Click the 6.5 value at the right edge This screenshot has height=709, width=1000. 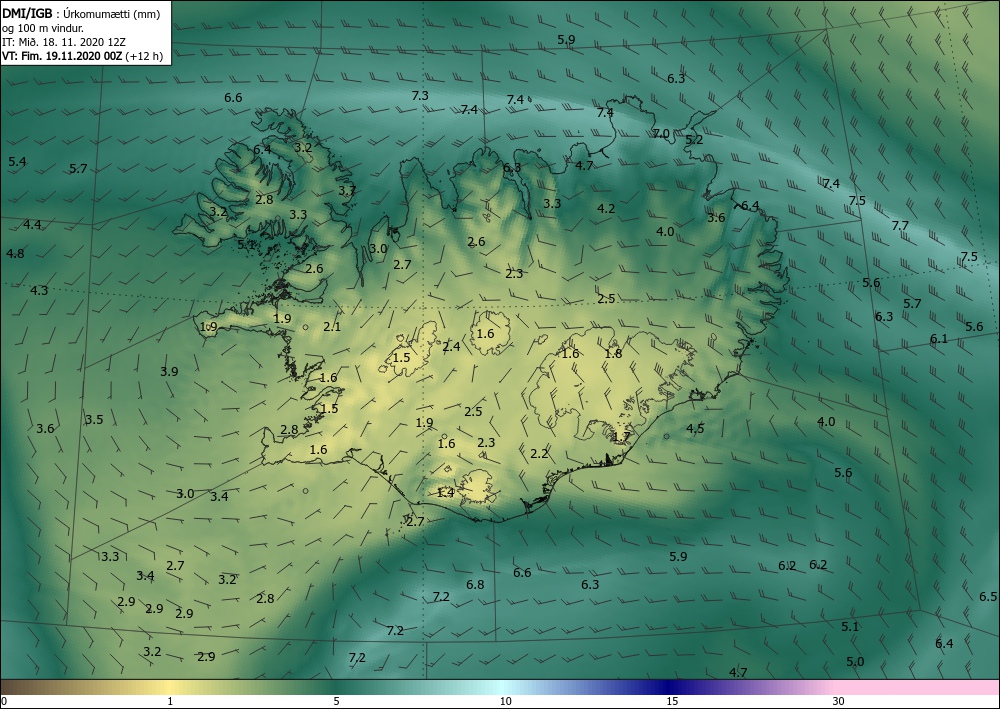tap(988, 597)
